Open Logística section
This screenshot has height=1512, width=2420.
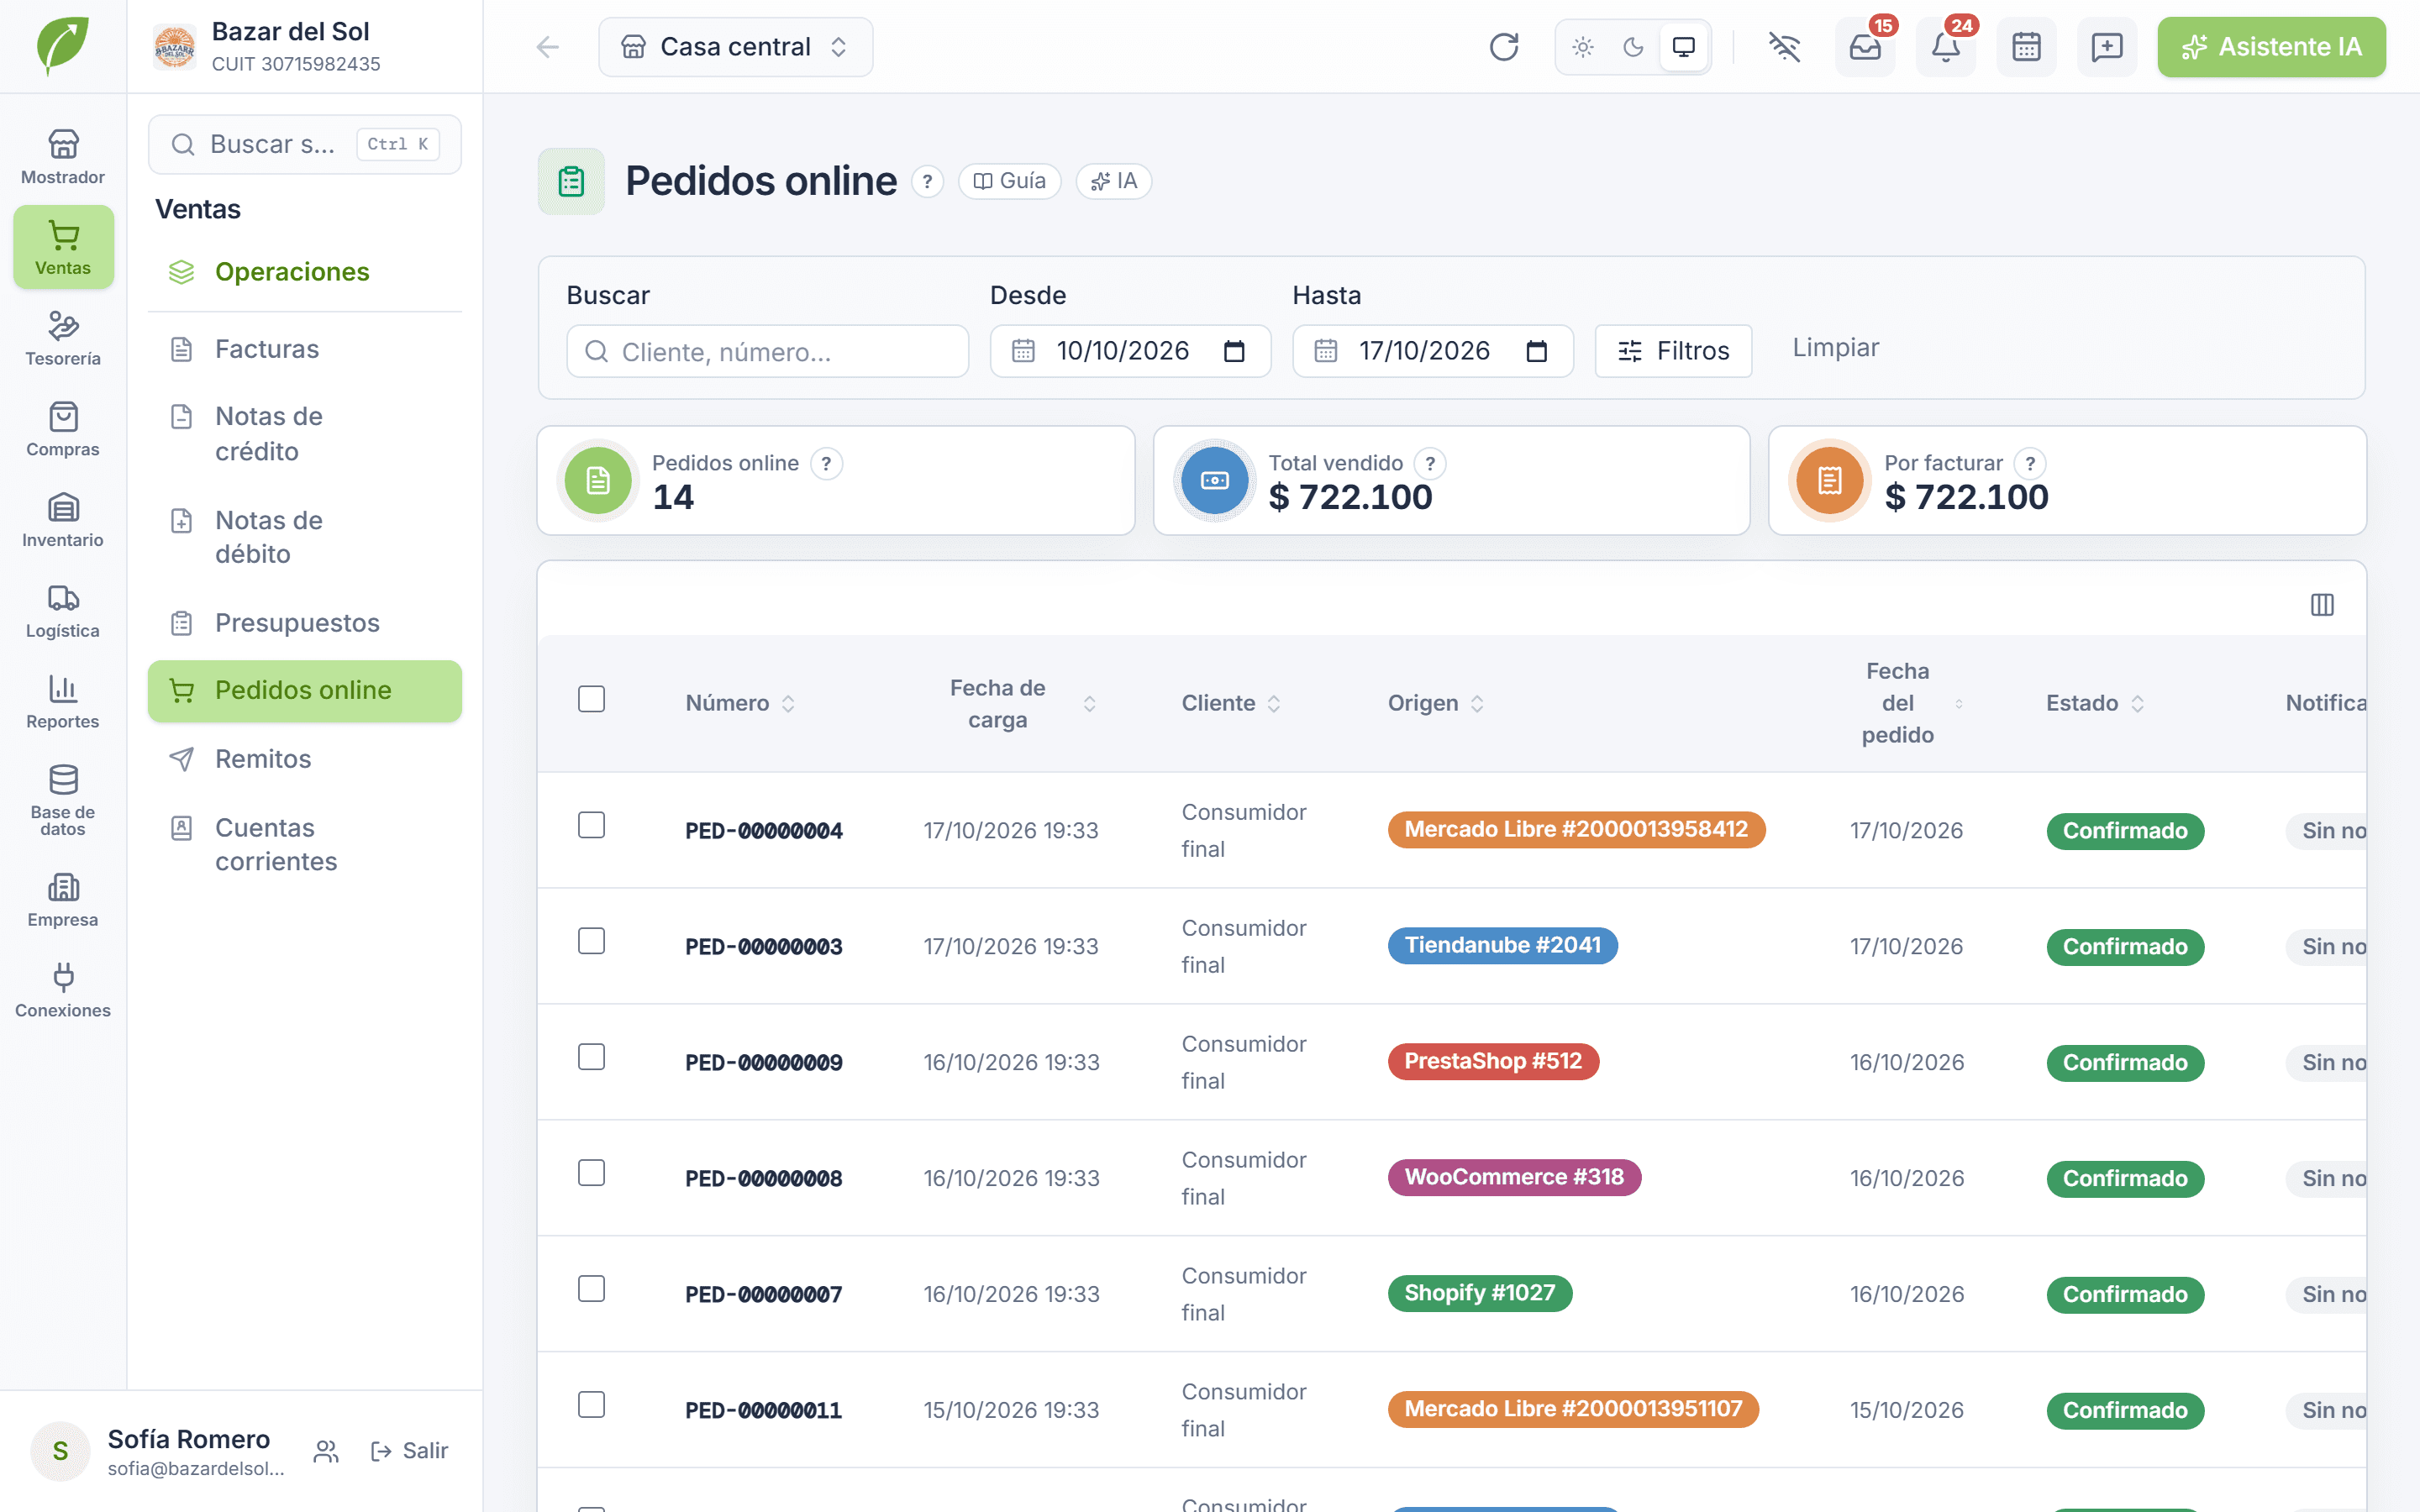point(63,611)
